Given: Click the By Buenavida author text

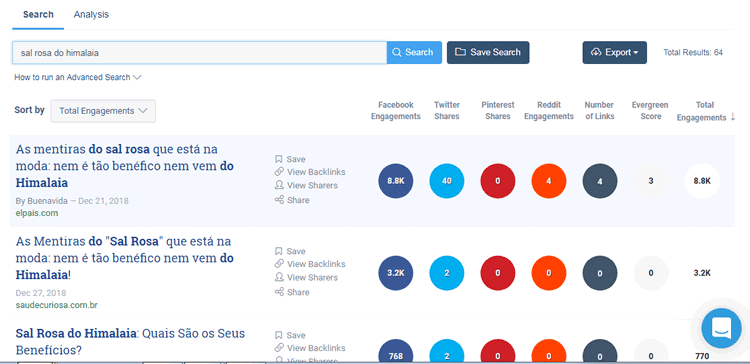Looking at the screenshot, I should [41, 201].
